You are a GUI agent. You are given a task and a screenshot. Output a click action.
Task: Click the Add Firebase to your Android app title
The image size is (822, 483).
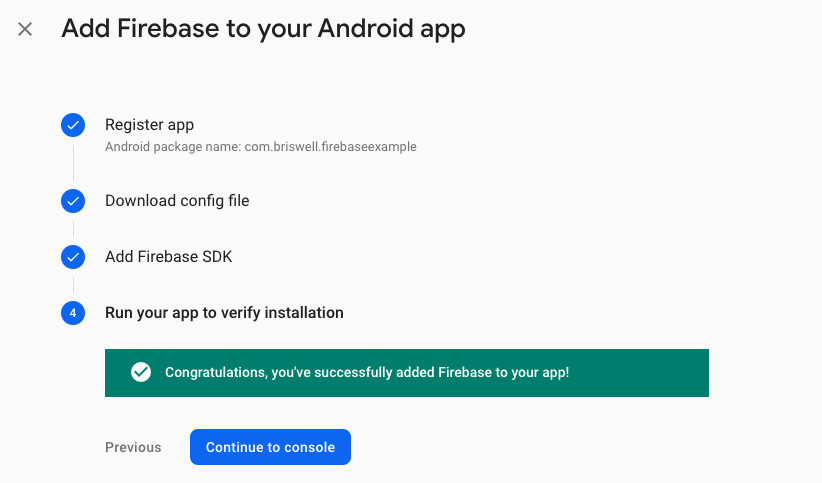tap(263, 28)
